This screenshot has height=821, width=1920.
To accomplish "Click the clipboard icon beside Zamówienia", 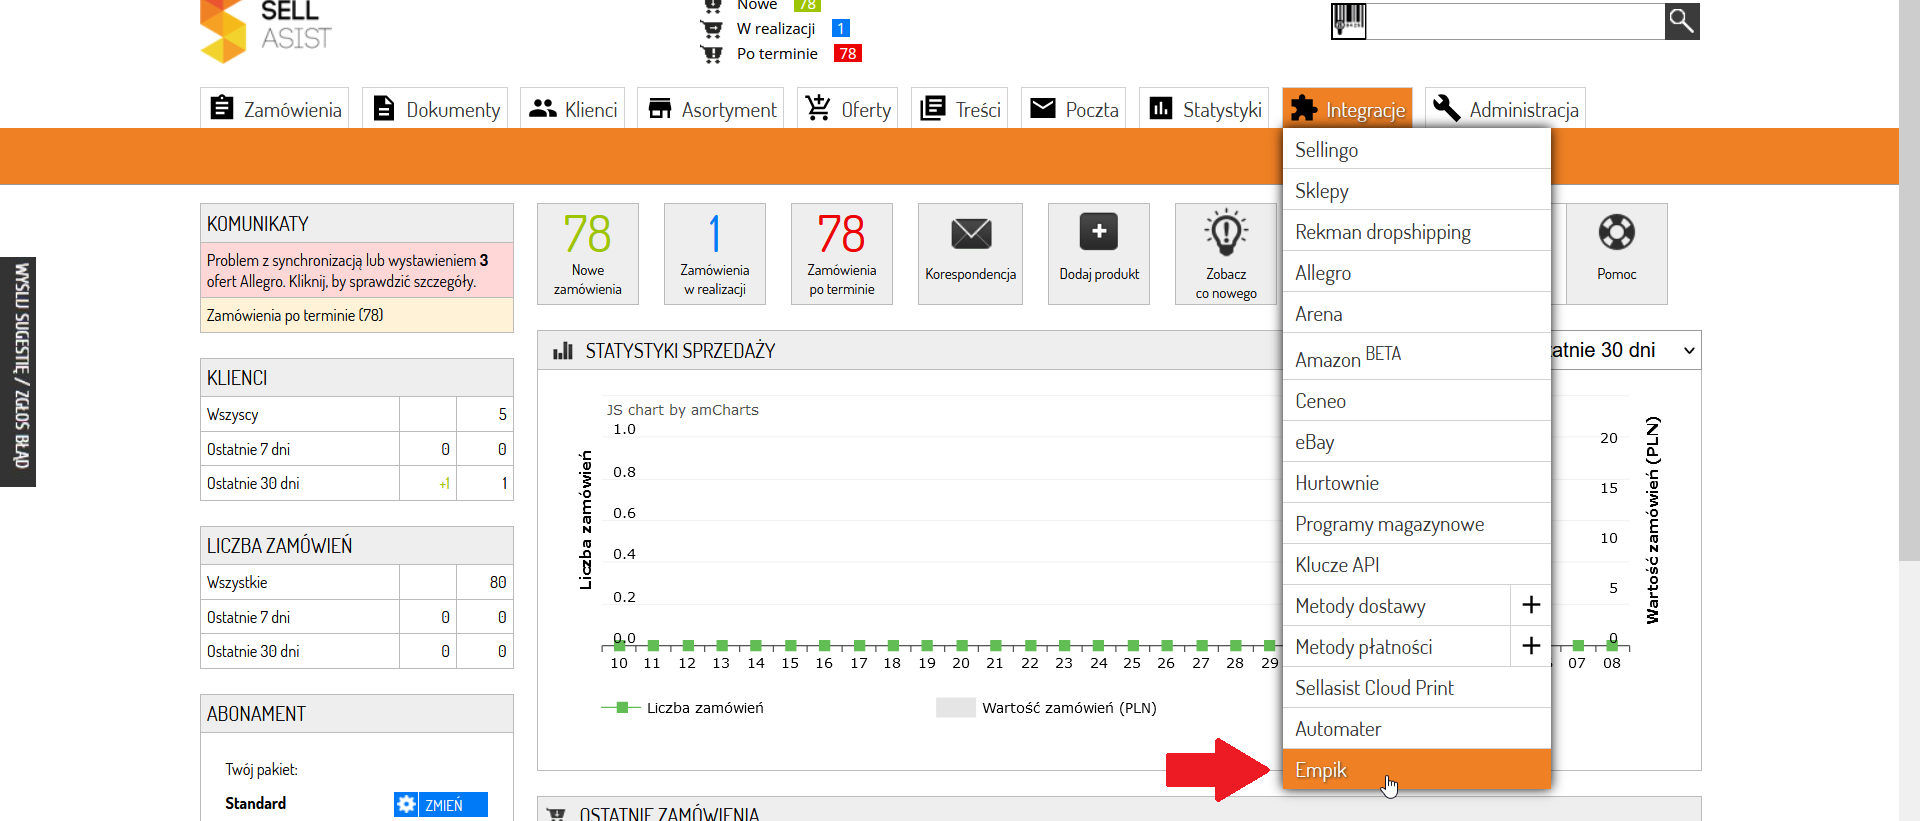I will click(x=222, y=108).
